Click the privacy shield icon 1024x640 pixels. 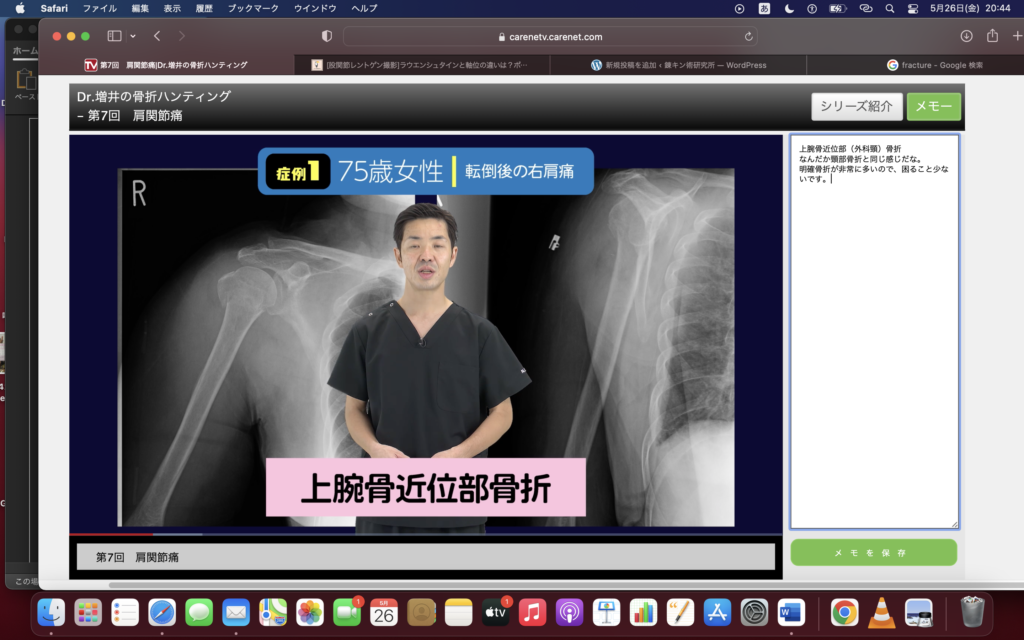326,36
